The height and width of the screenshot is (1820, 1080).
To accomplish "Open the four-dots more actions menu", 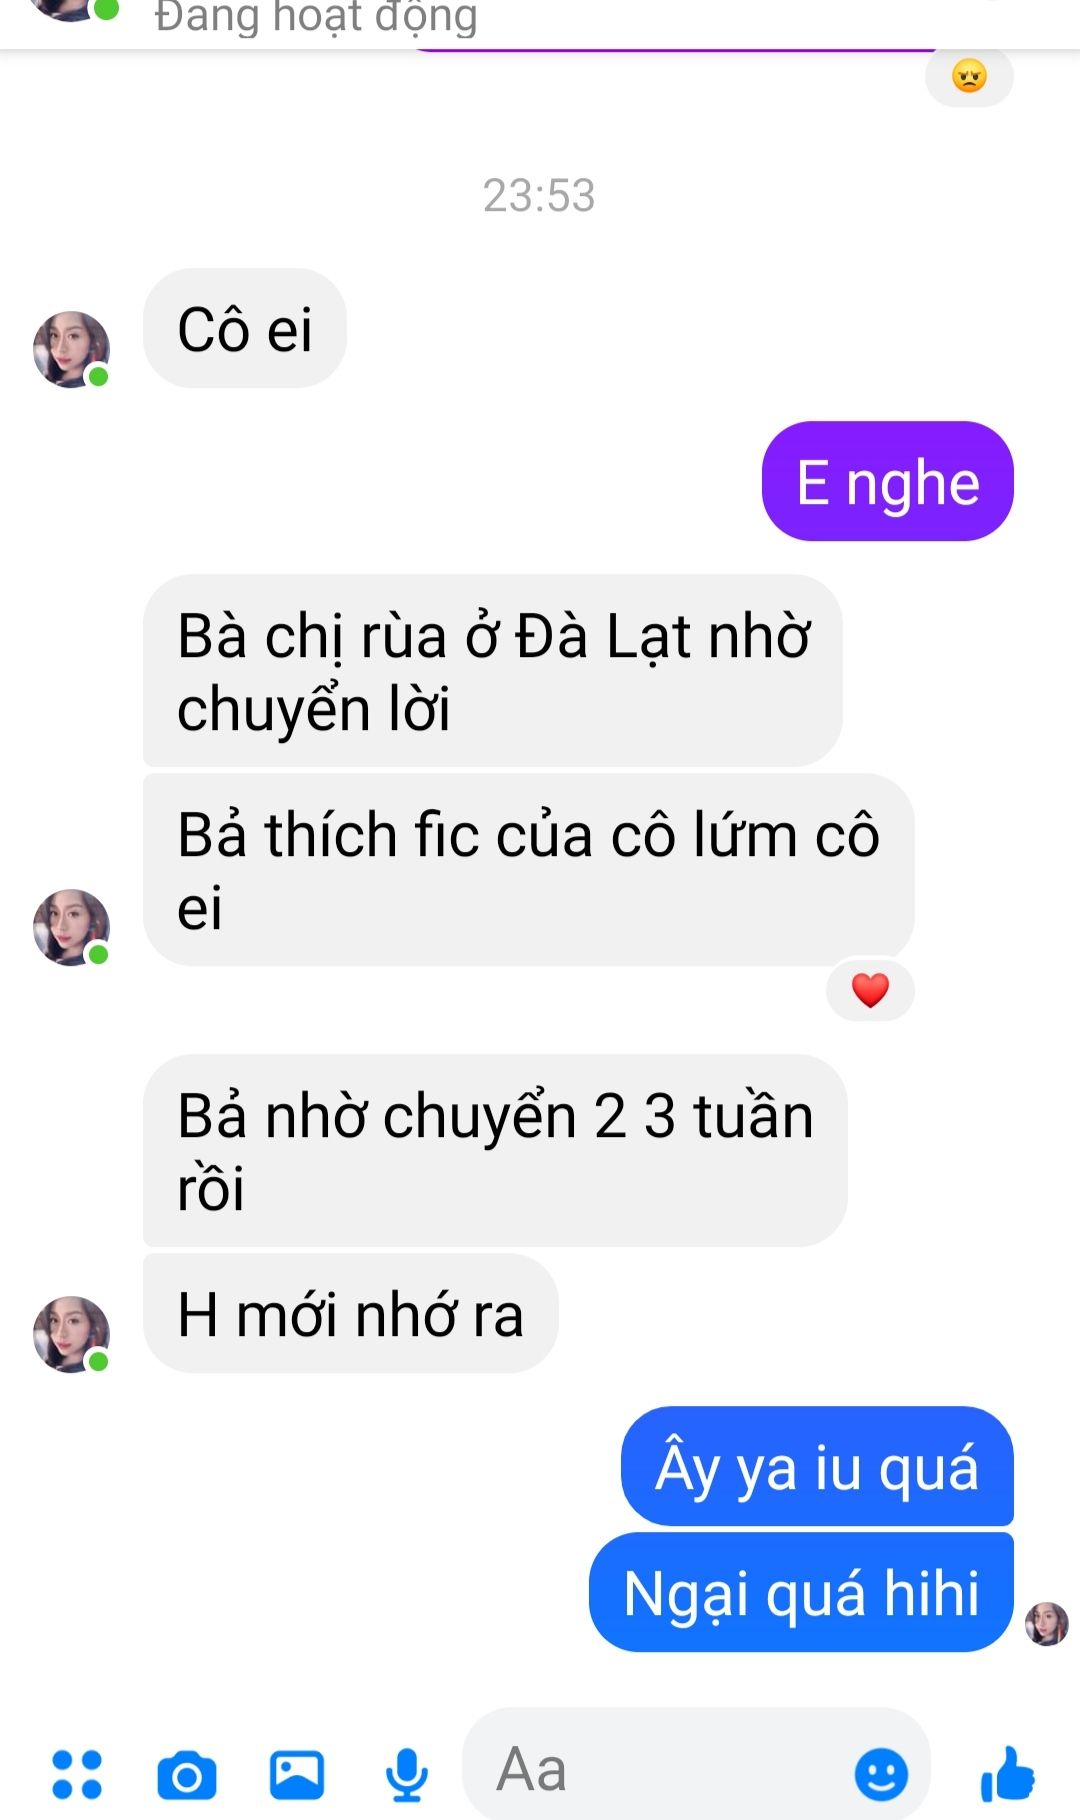I will 77,1774.
